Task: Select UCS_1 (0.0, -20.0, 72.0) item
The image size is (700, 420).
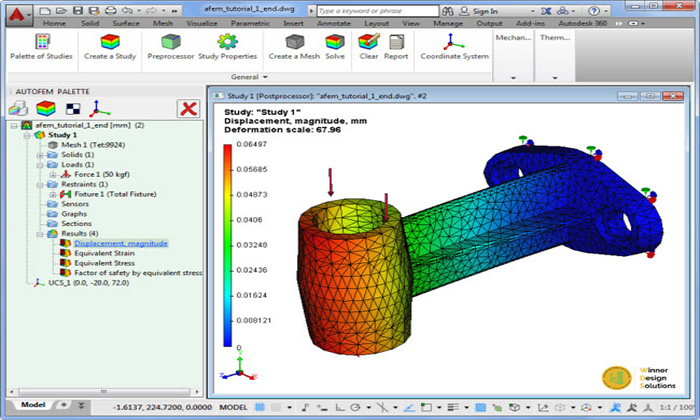Action: tap(88, 283)
